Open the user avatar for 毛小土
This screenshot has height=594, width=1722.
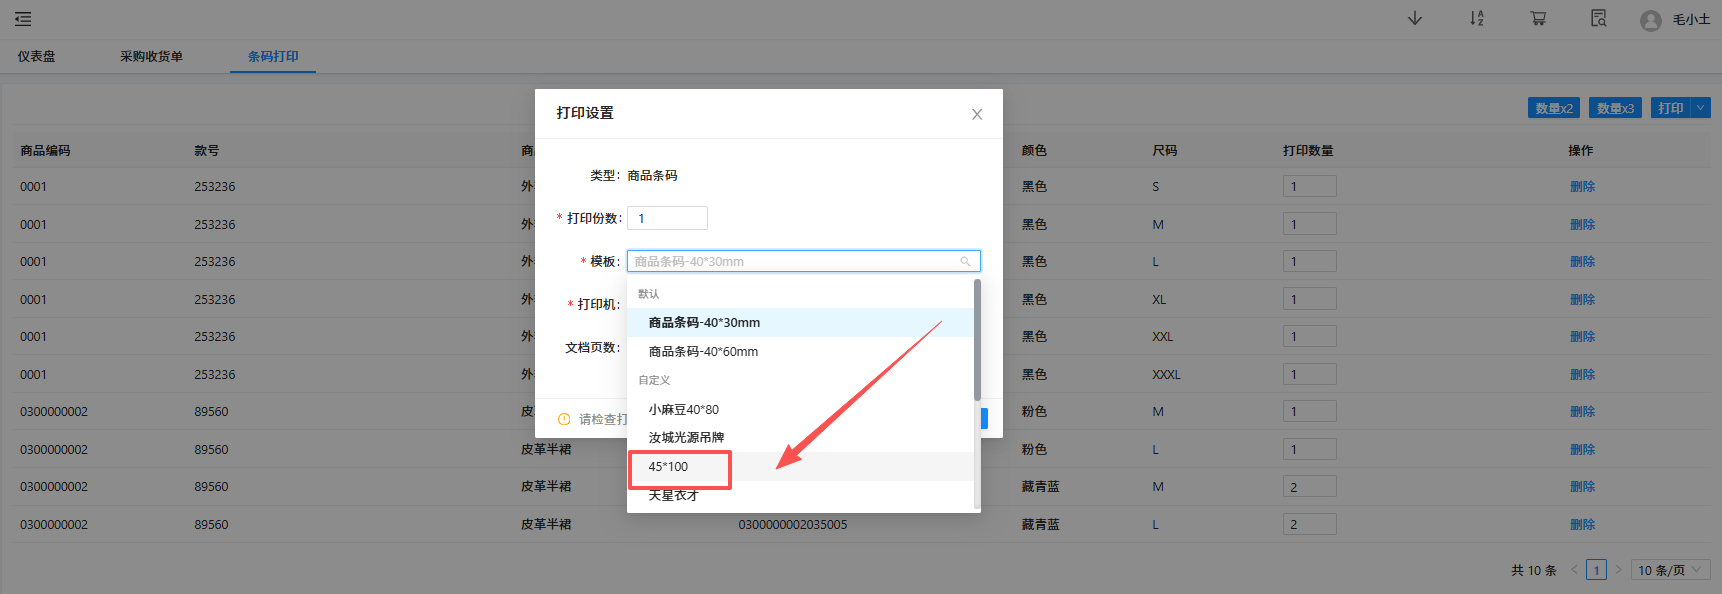[x=1651, y=20]
